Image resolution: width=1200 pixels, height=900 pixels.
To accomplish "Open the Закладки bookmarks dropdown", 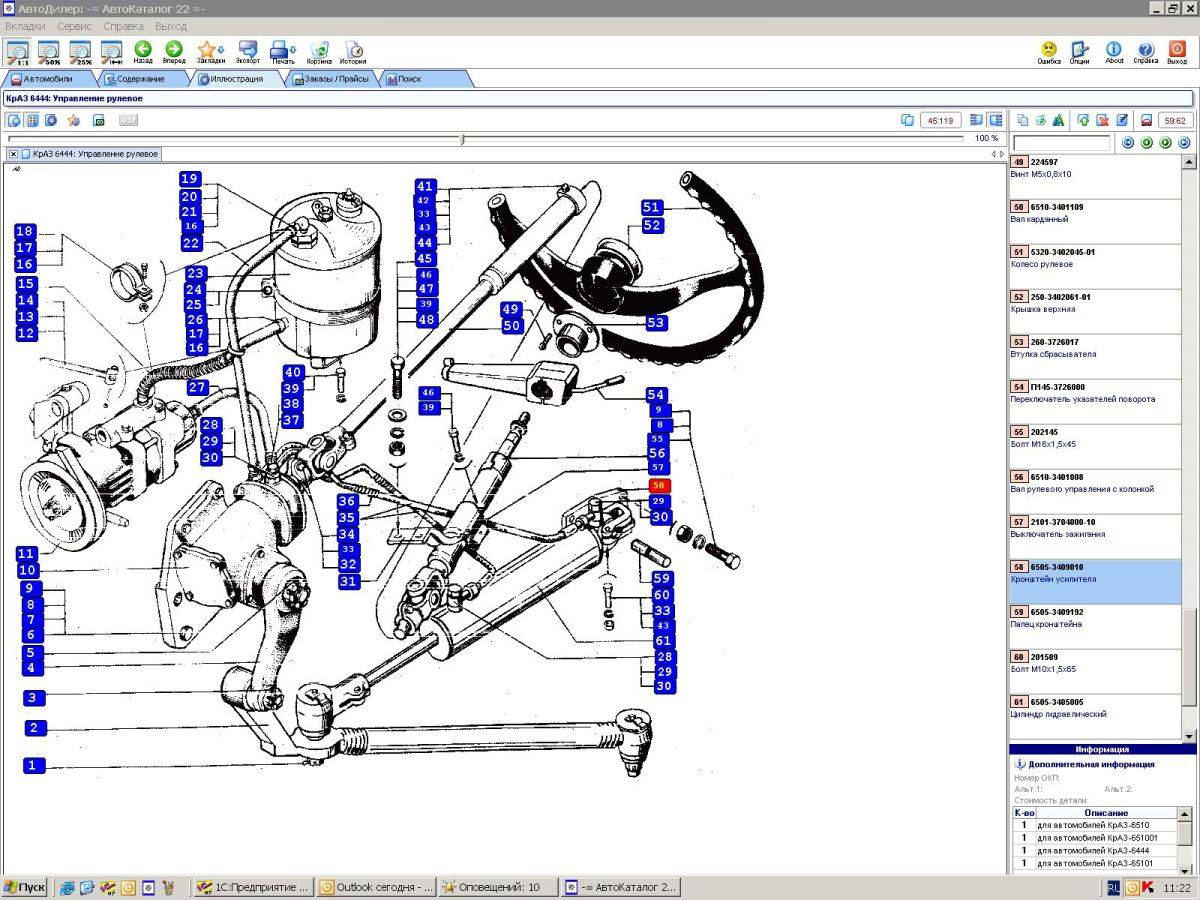I will click(210, 52).
